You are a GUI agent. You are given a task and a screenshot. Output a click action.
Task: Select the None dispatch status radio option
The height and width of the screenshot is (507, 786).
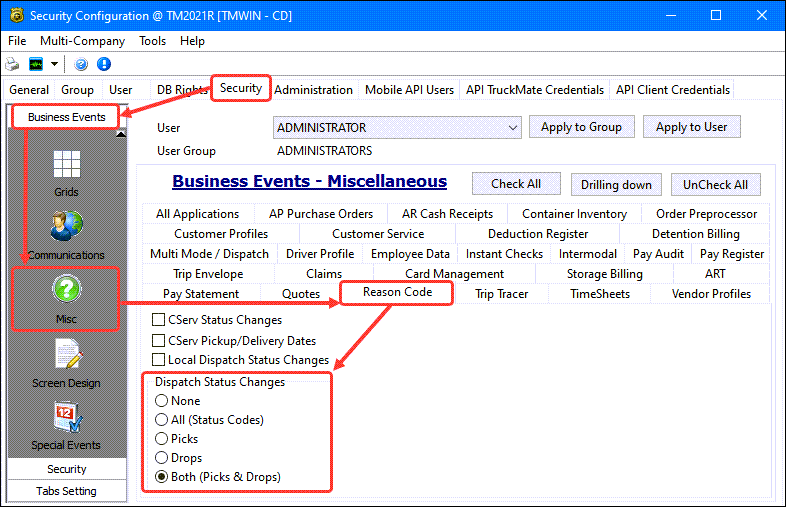click(161, 401)
